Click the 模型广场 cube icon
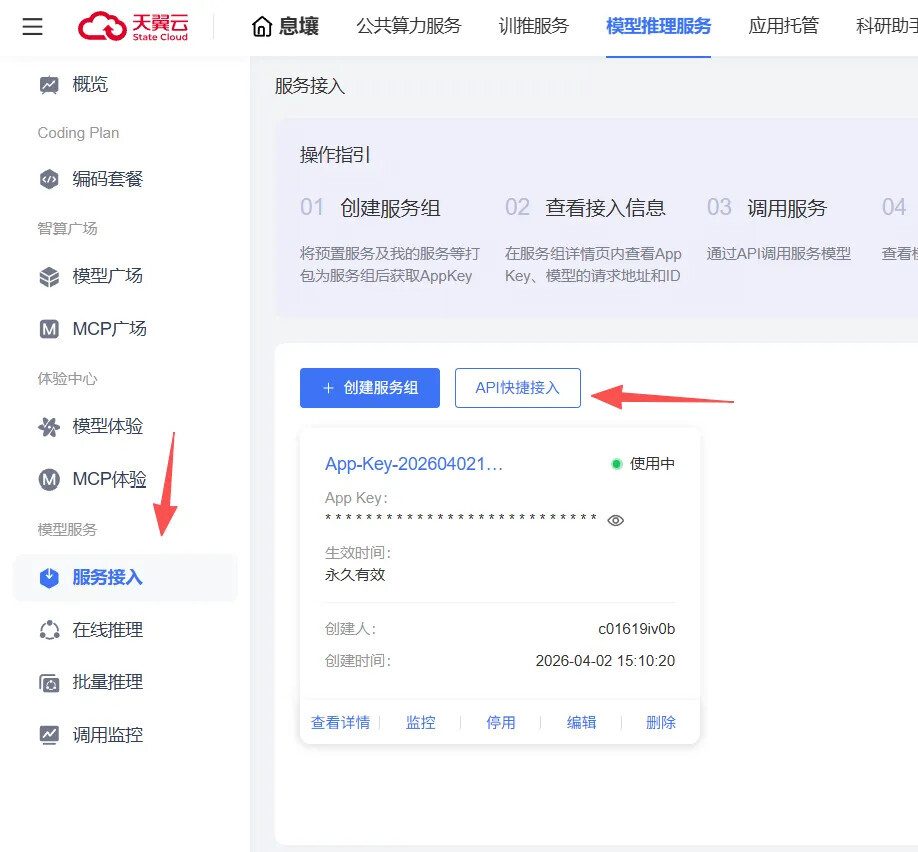Screen dimensions: 918x852 pyautogui.click(x=49, y=276)
